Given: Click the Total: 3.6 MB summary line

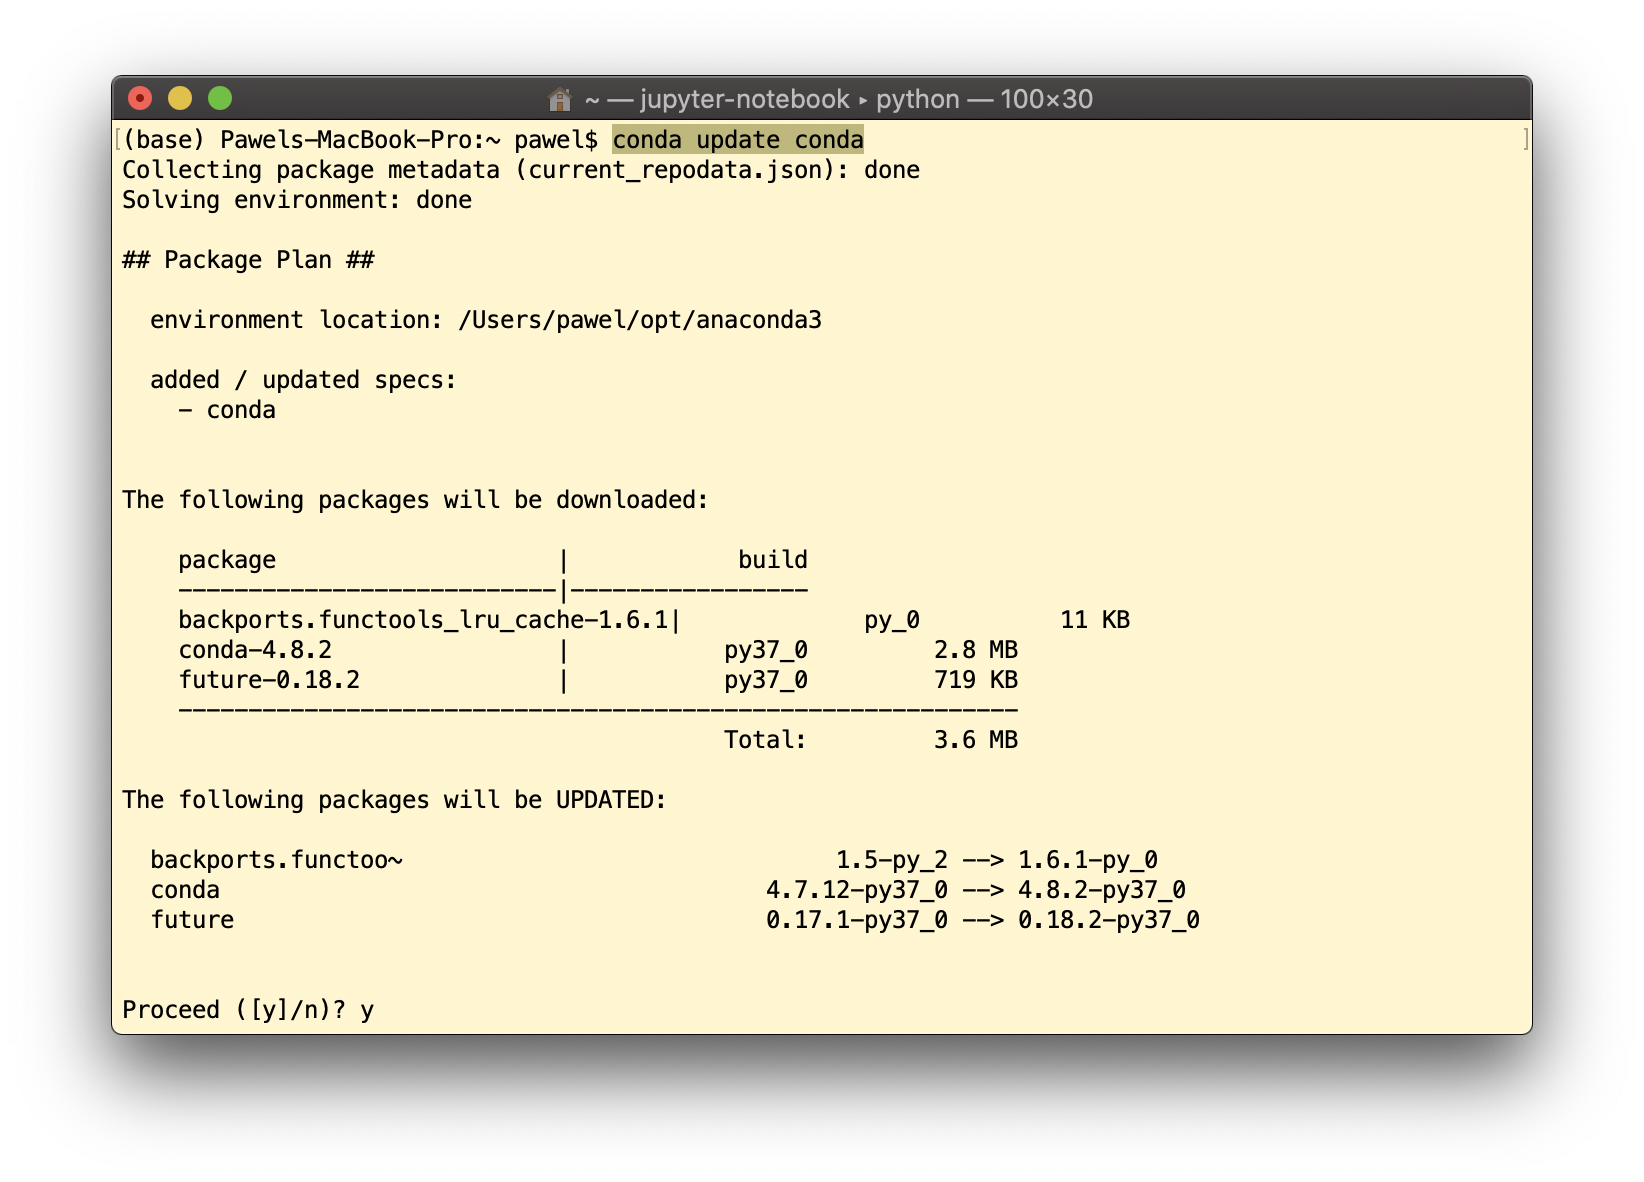Looking at the screenshot, I should tap(870, 739).
